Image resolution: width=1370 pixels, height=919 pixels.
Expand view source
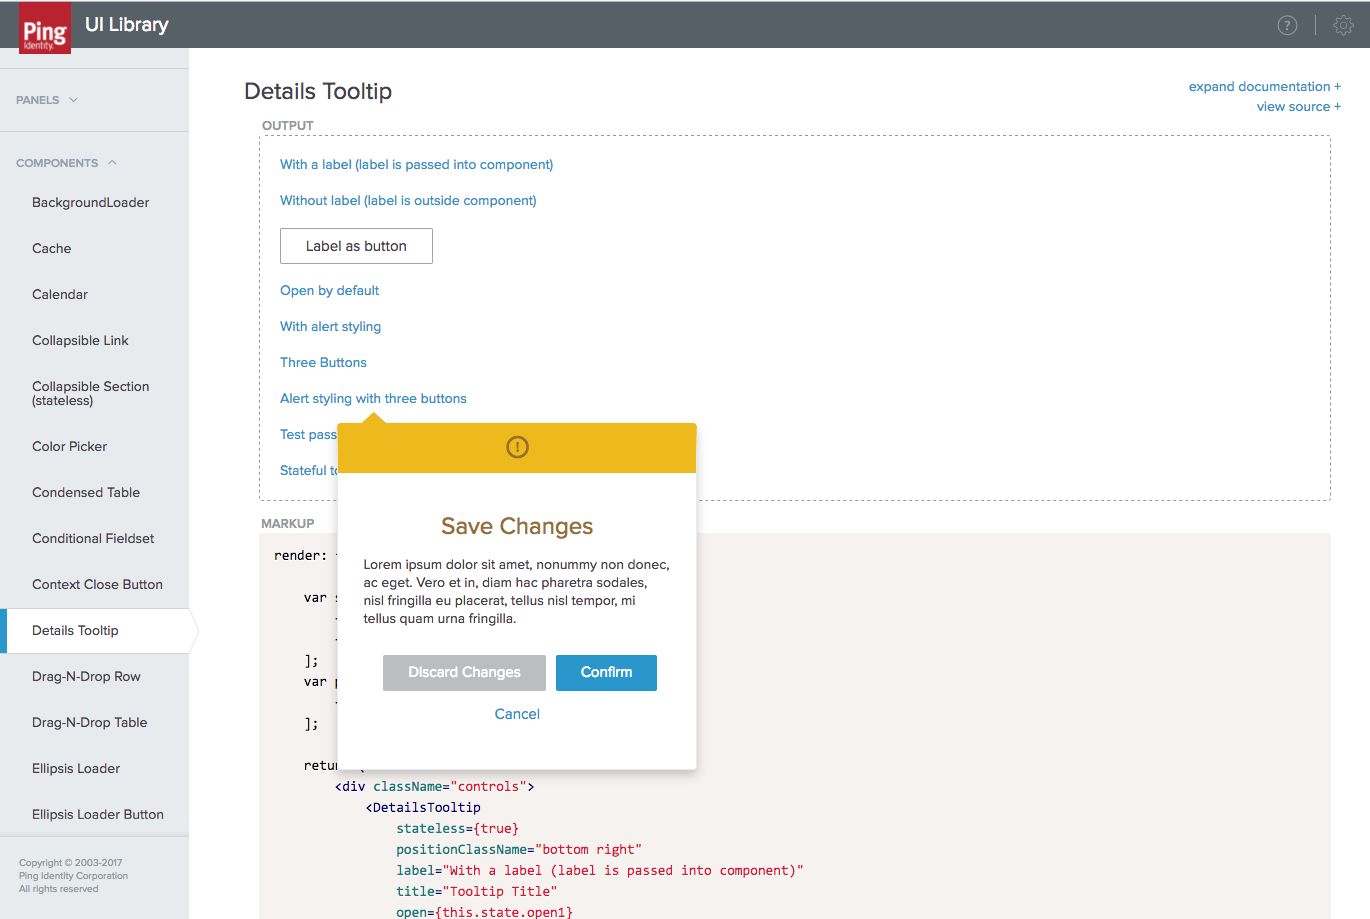click(x=1298, y=107)
